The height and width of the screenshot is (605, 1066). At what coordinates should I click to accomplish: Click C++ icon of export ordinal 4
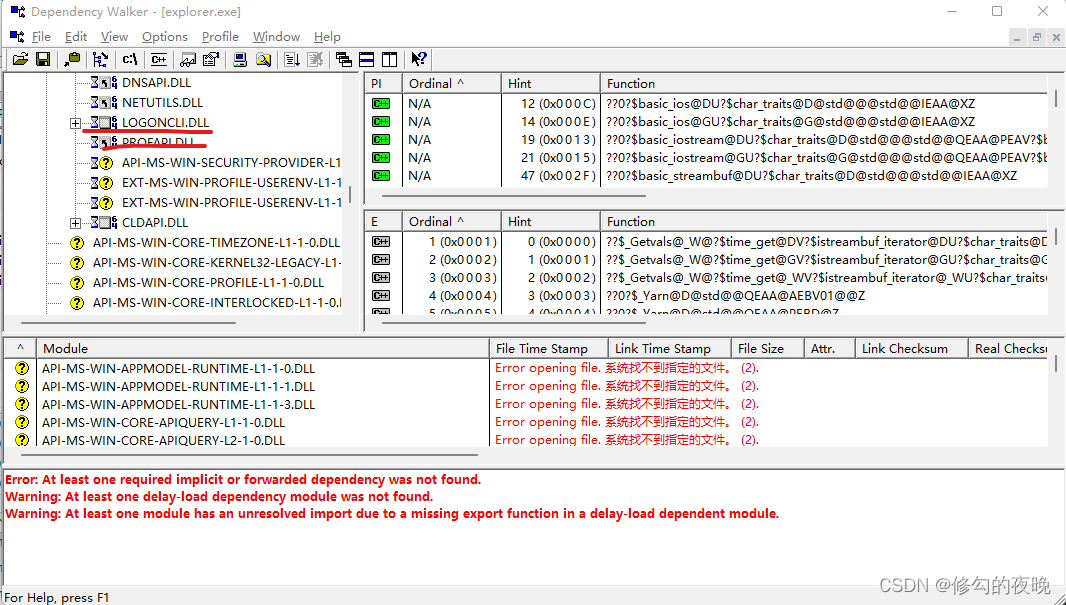(381, 296)
